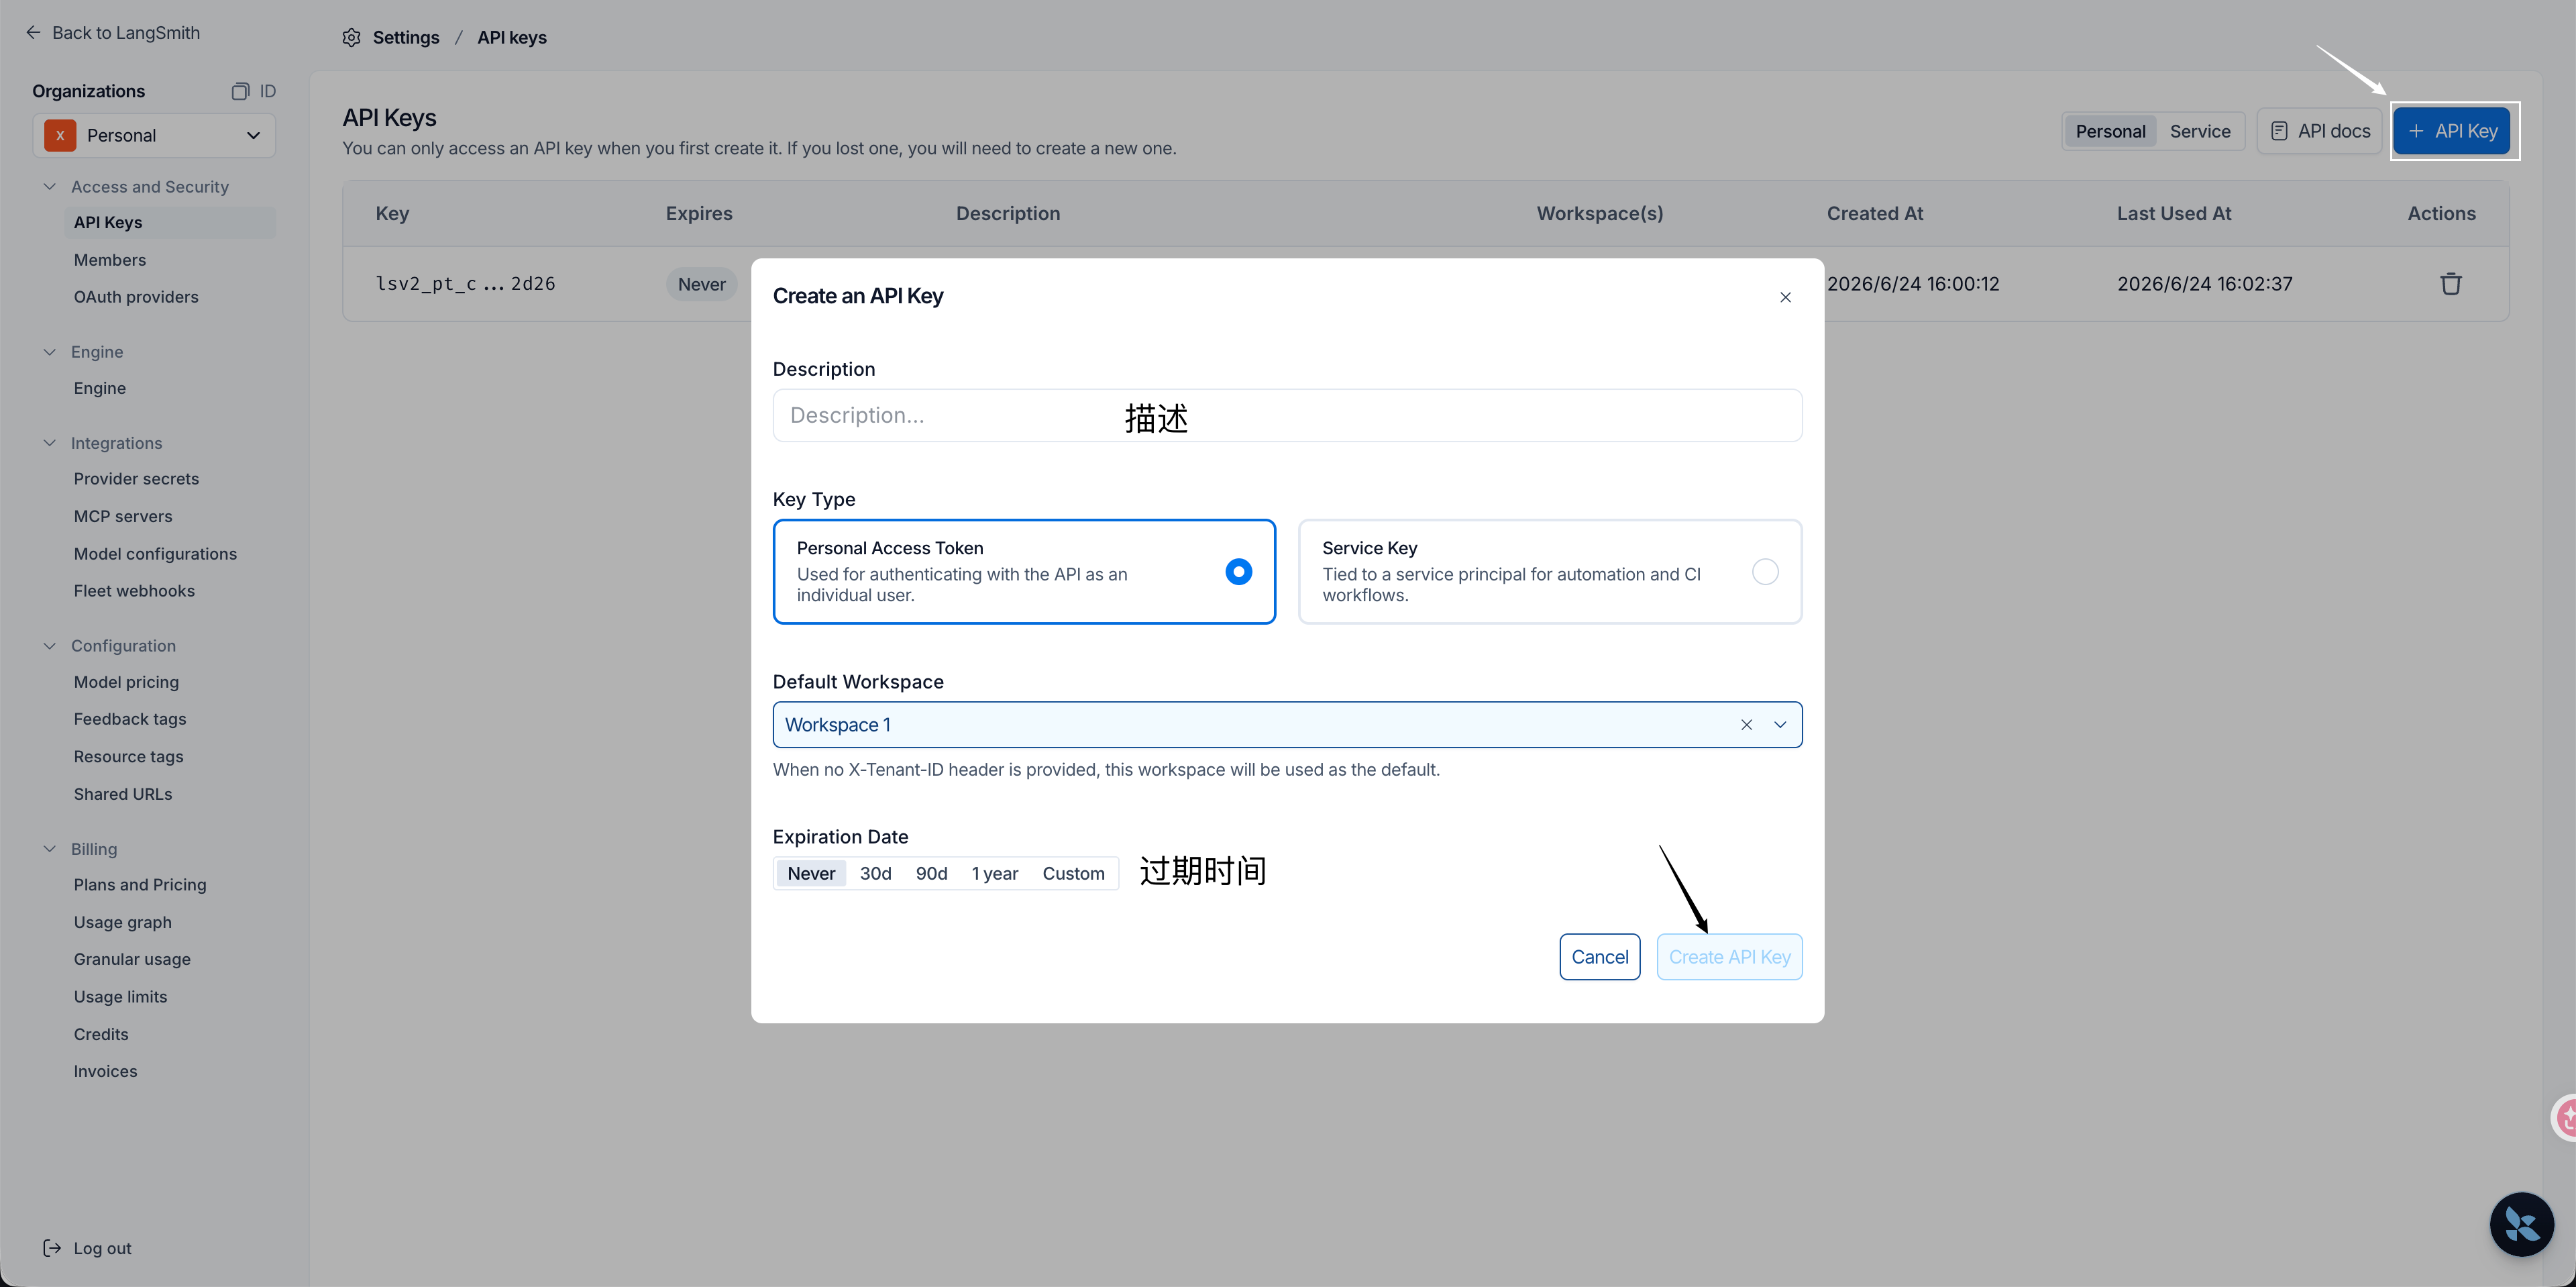Image resolution: width=2576 pixels, height=1287 pixels.
Task: Open MCP servers page
Action: (x=123, y=516)
